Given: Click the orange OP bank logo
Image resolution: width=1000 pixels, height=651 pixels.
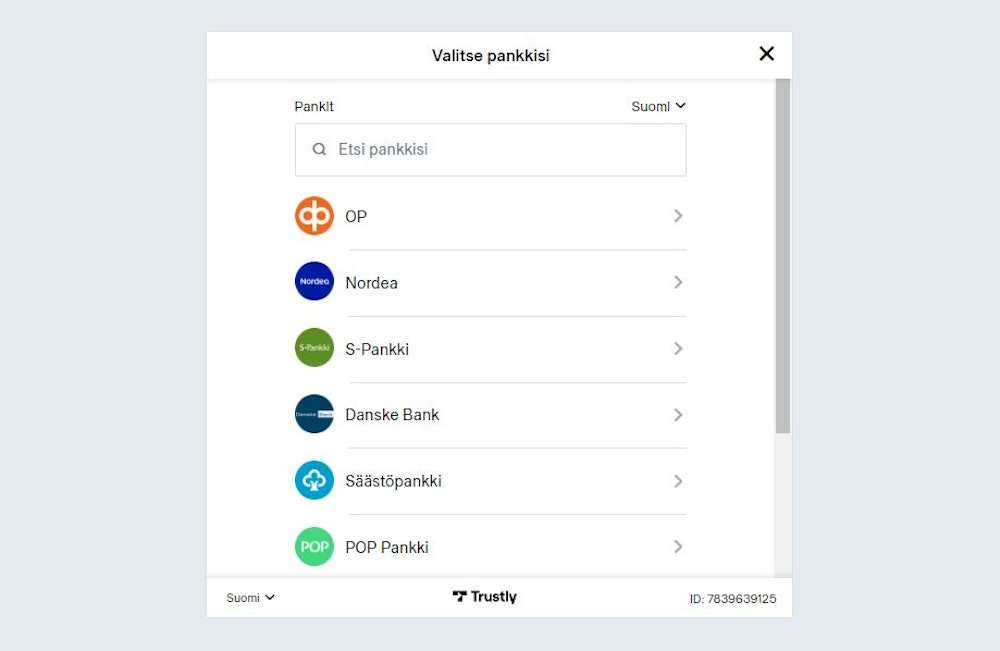Looking at the screenshot, I should click(x=314, y=216).
